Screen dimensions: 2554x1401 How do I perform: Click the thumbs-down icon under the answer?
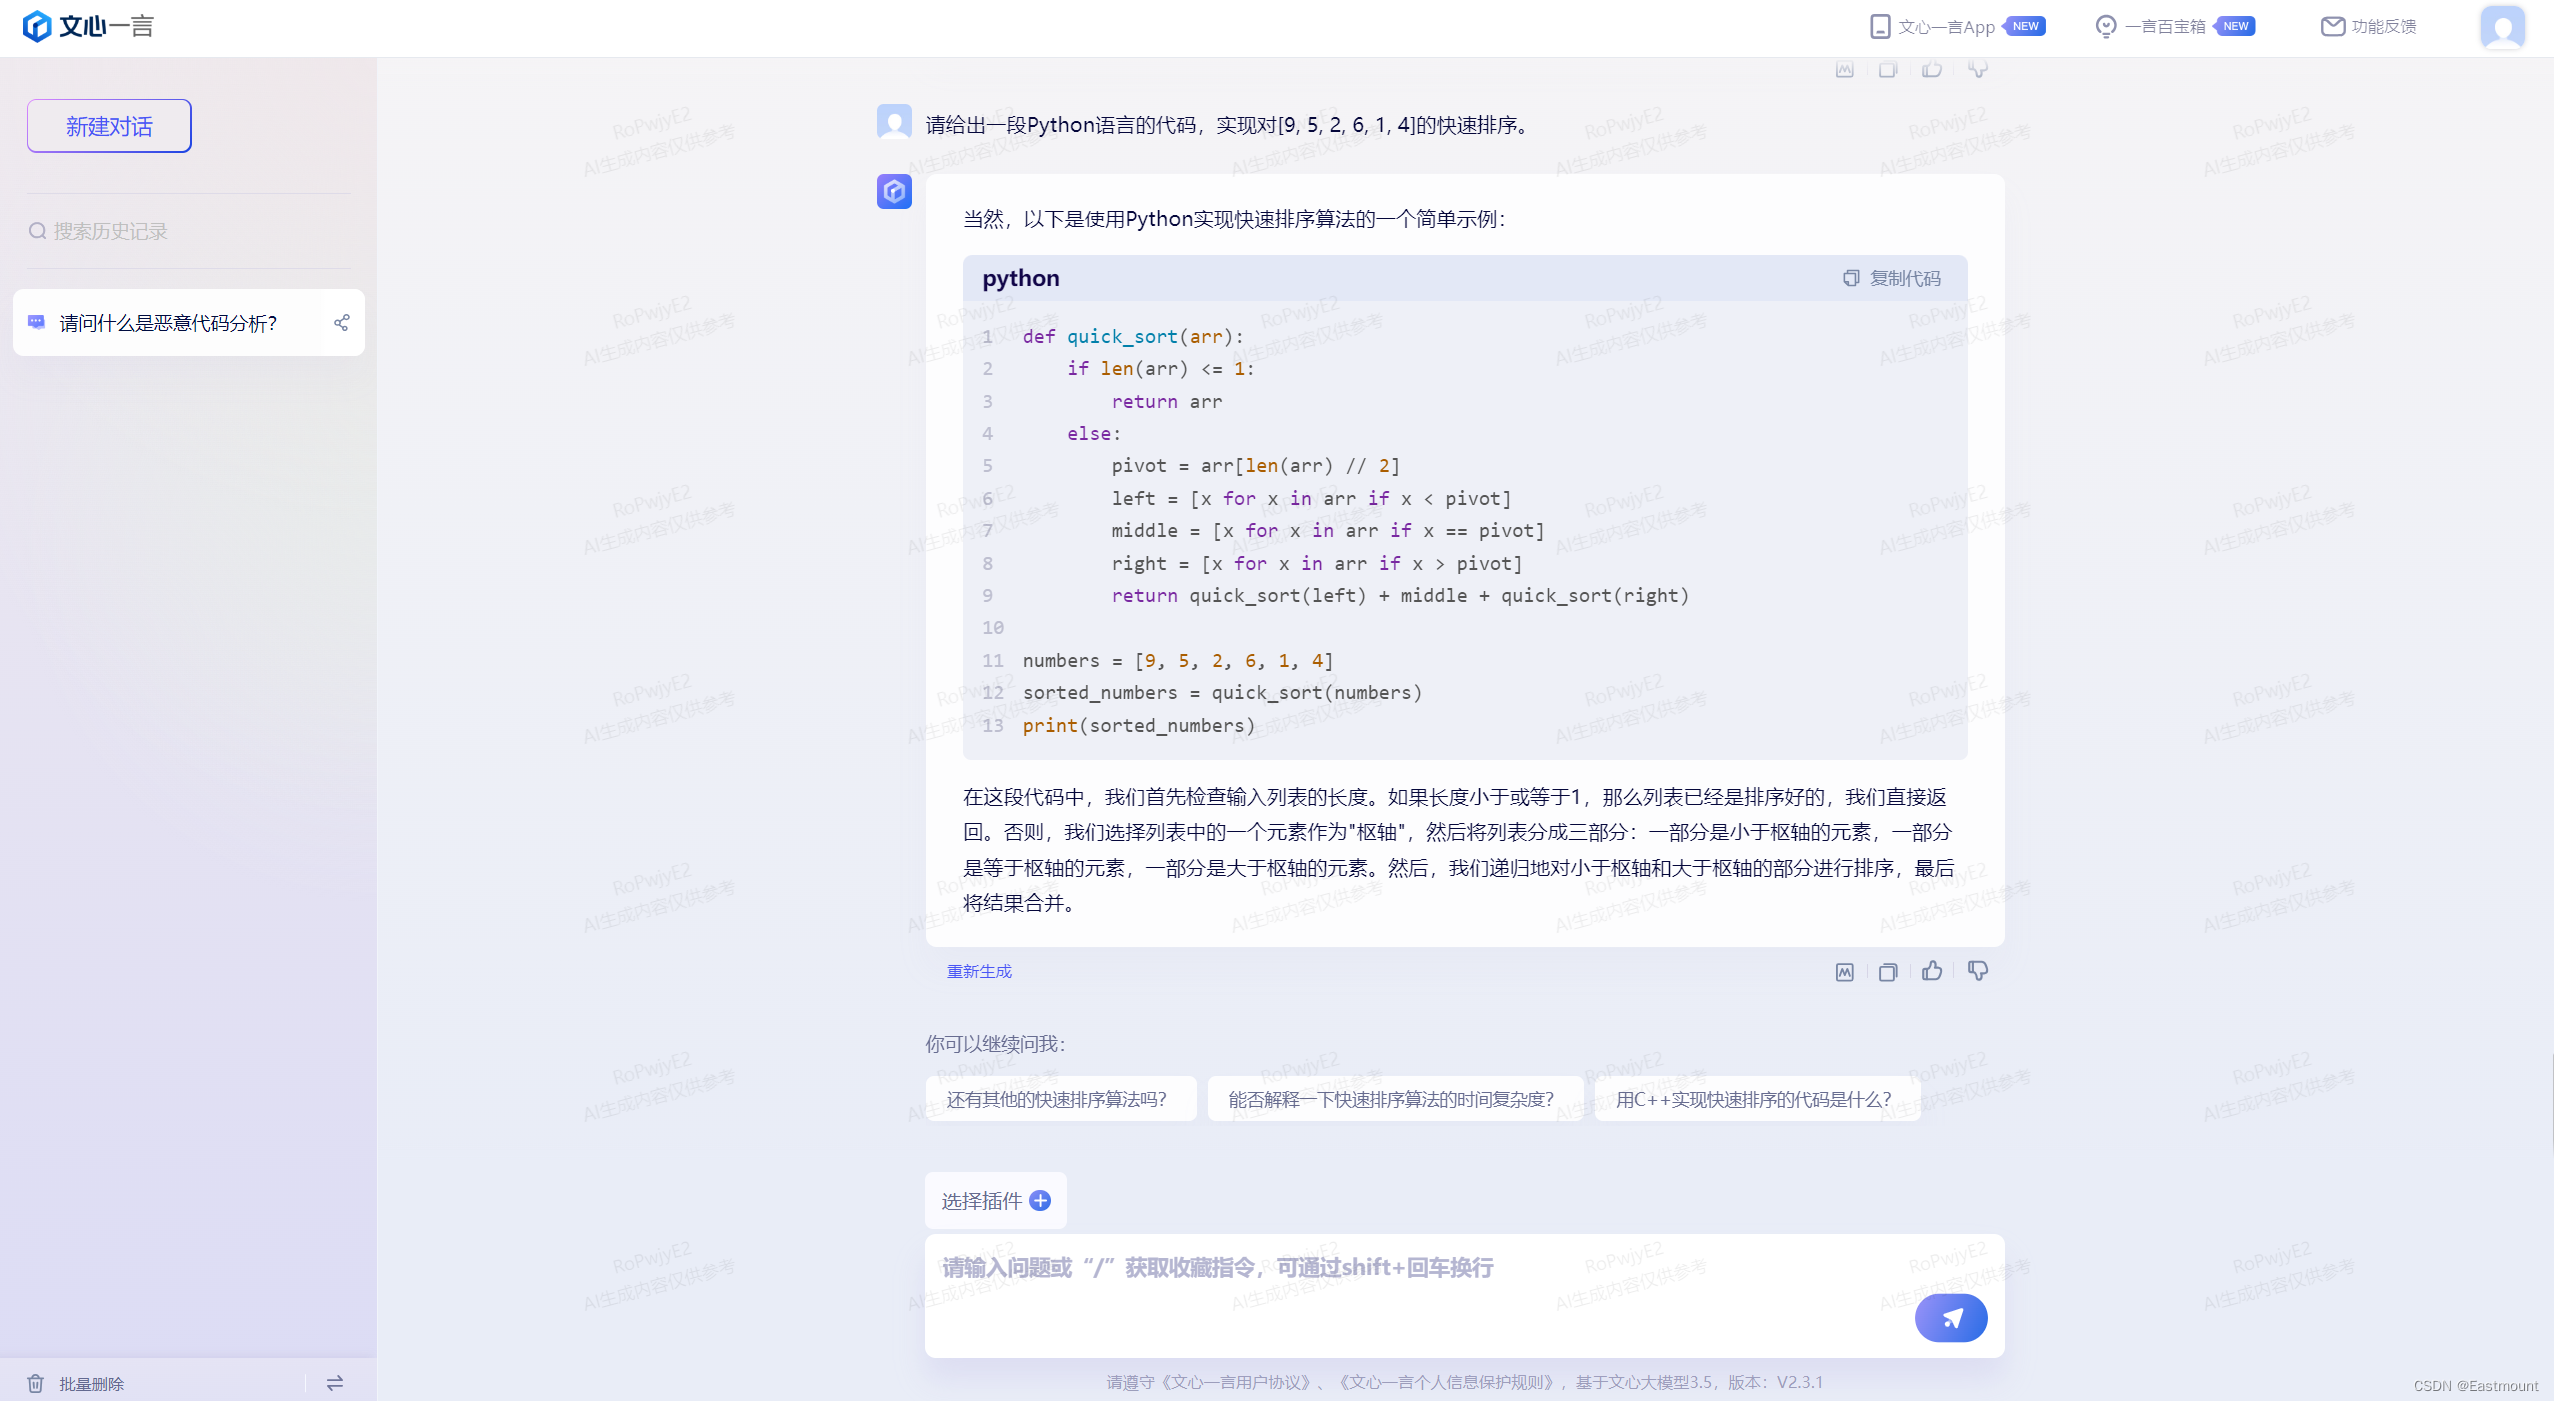pos(1977,971)
